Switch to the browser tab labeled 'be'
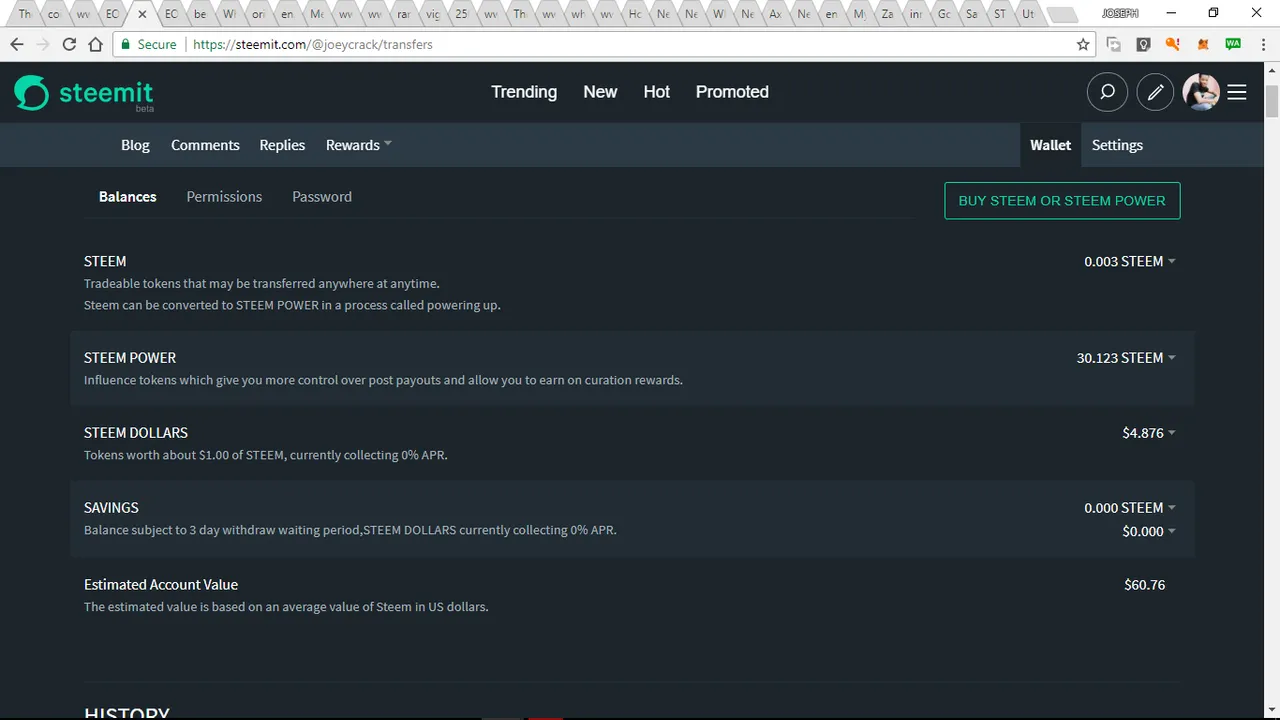 click(200, 14)
